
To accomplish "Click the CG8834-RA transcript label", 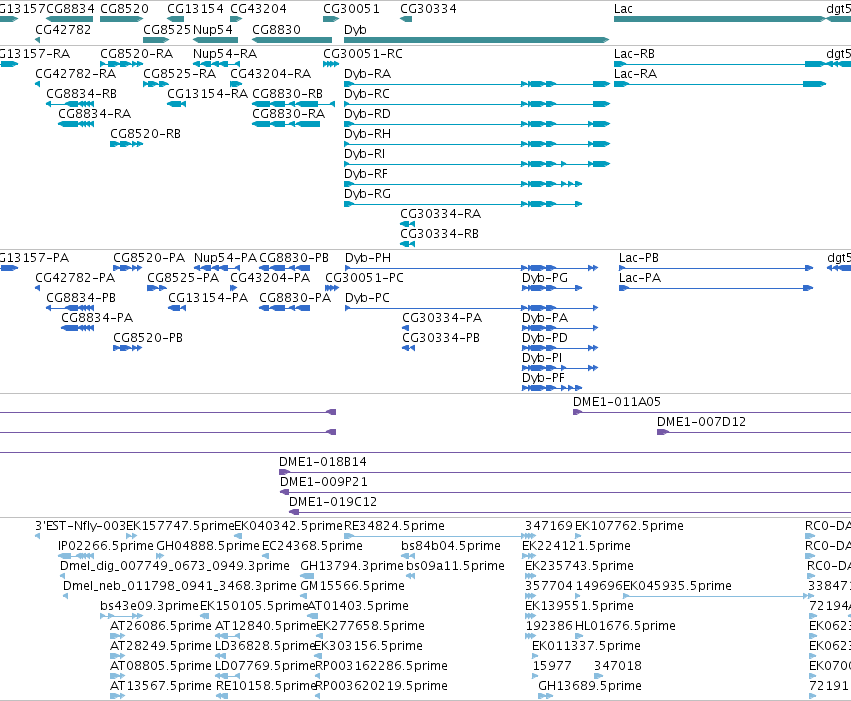I will [95, 114].
